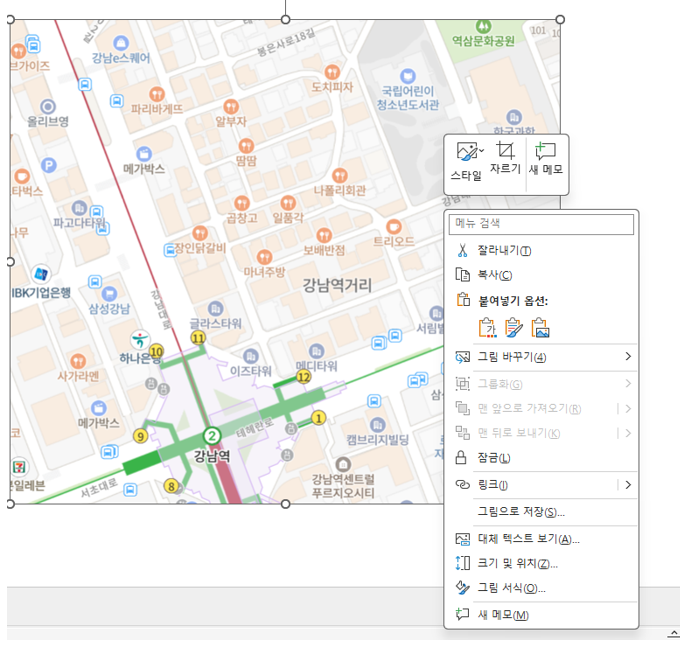Open View Alt Text (대체 텍스트 보기)
The image size is (680, 651).
(x=541, y=539)
